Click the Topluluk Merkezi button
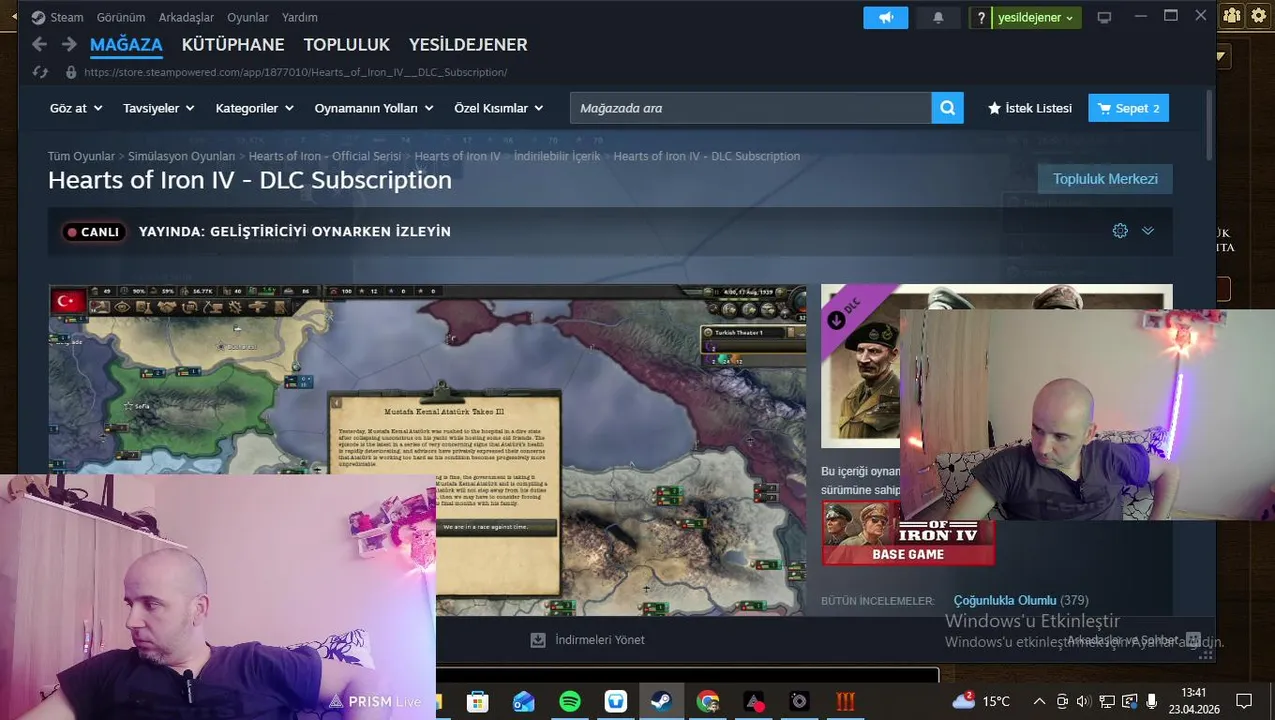The height and width of the screenshot is (720, 1275). click(x=1105, y=179)
